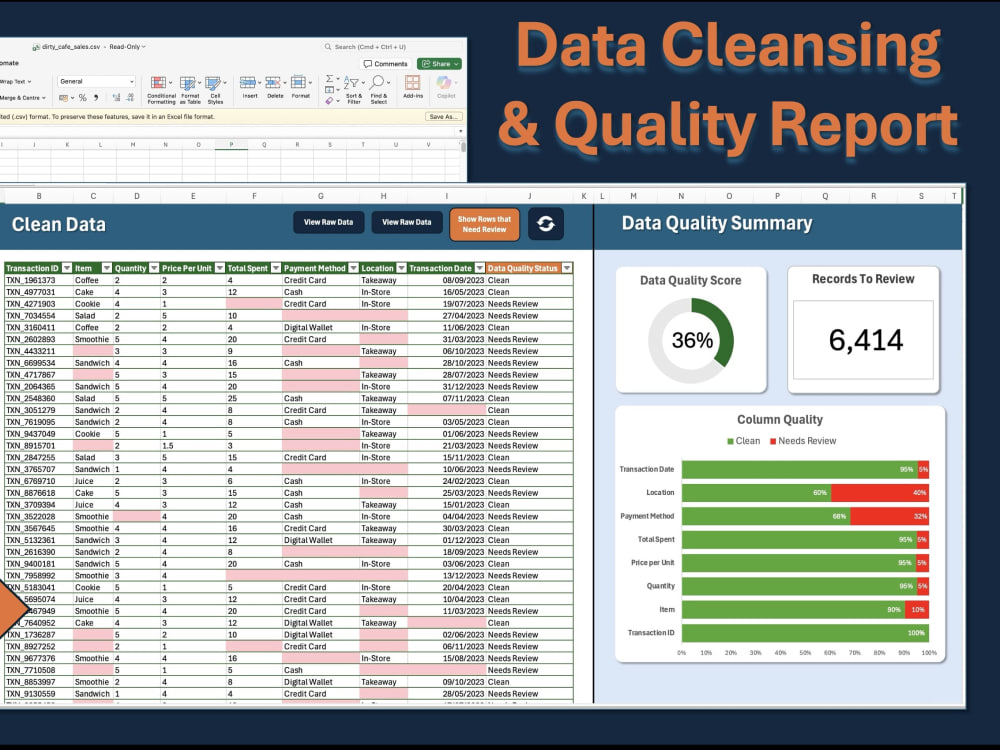Select column V header in Excel window

point(428,145)
